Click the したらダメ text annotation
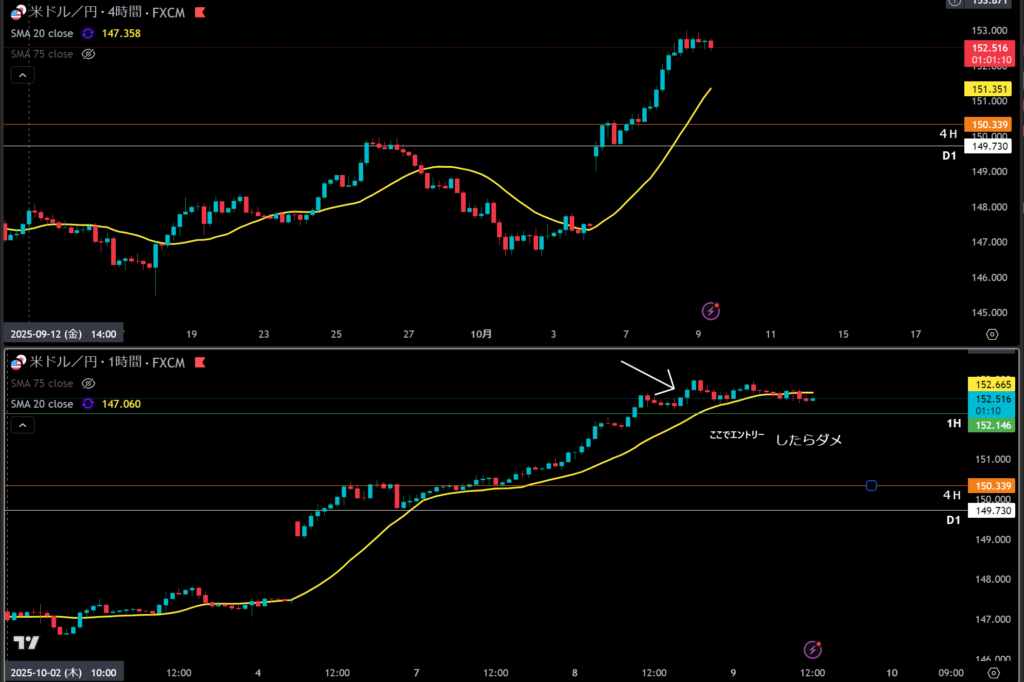Viewport: 1024px width, 682px height. coord(809,438)
